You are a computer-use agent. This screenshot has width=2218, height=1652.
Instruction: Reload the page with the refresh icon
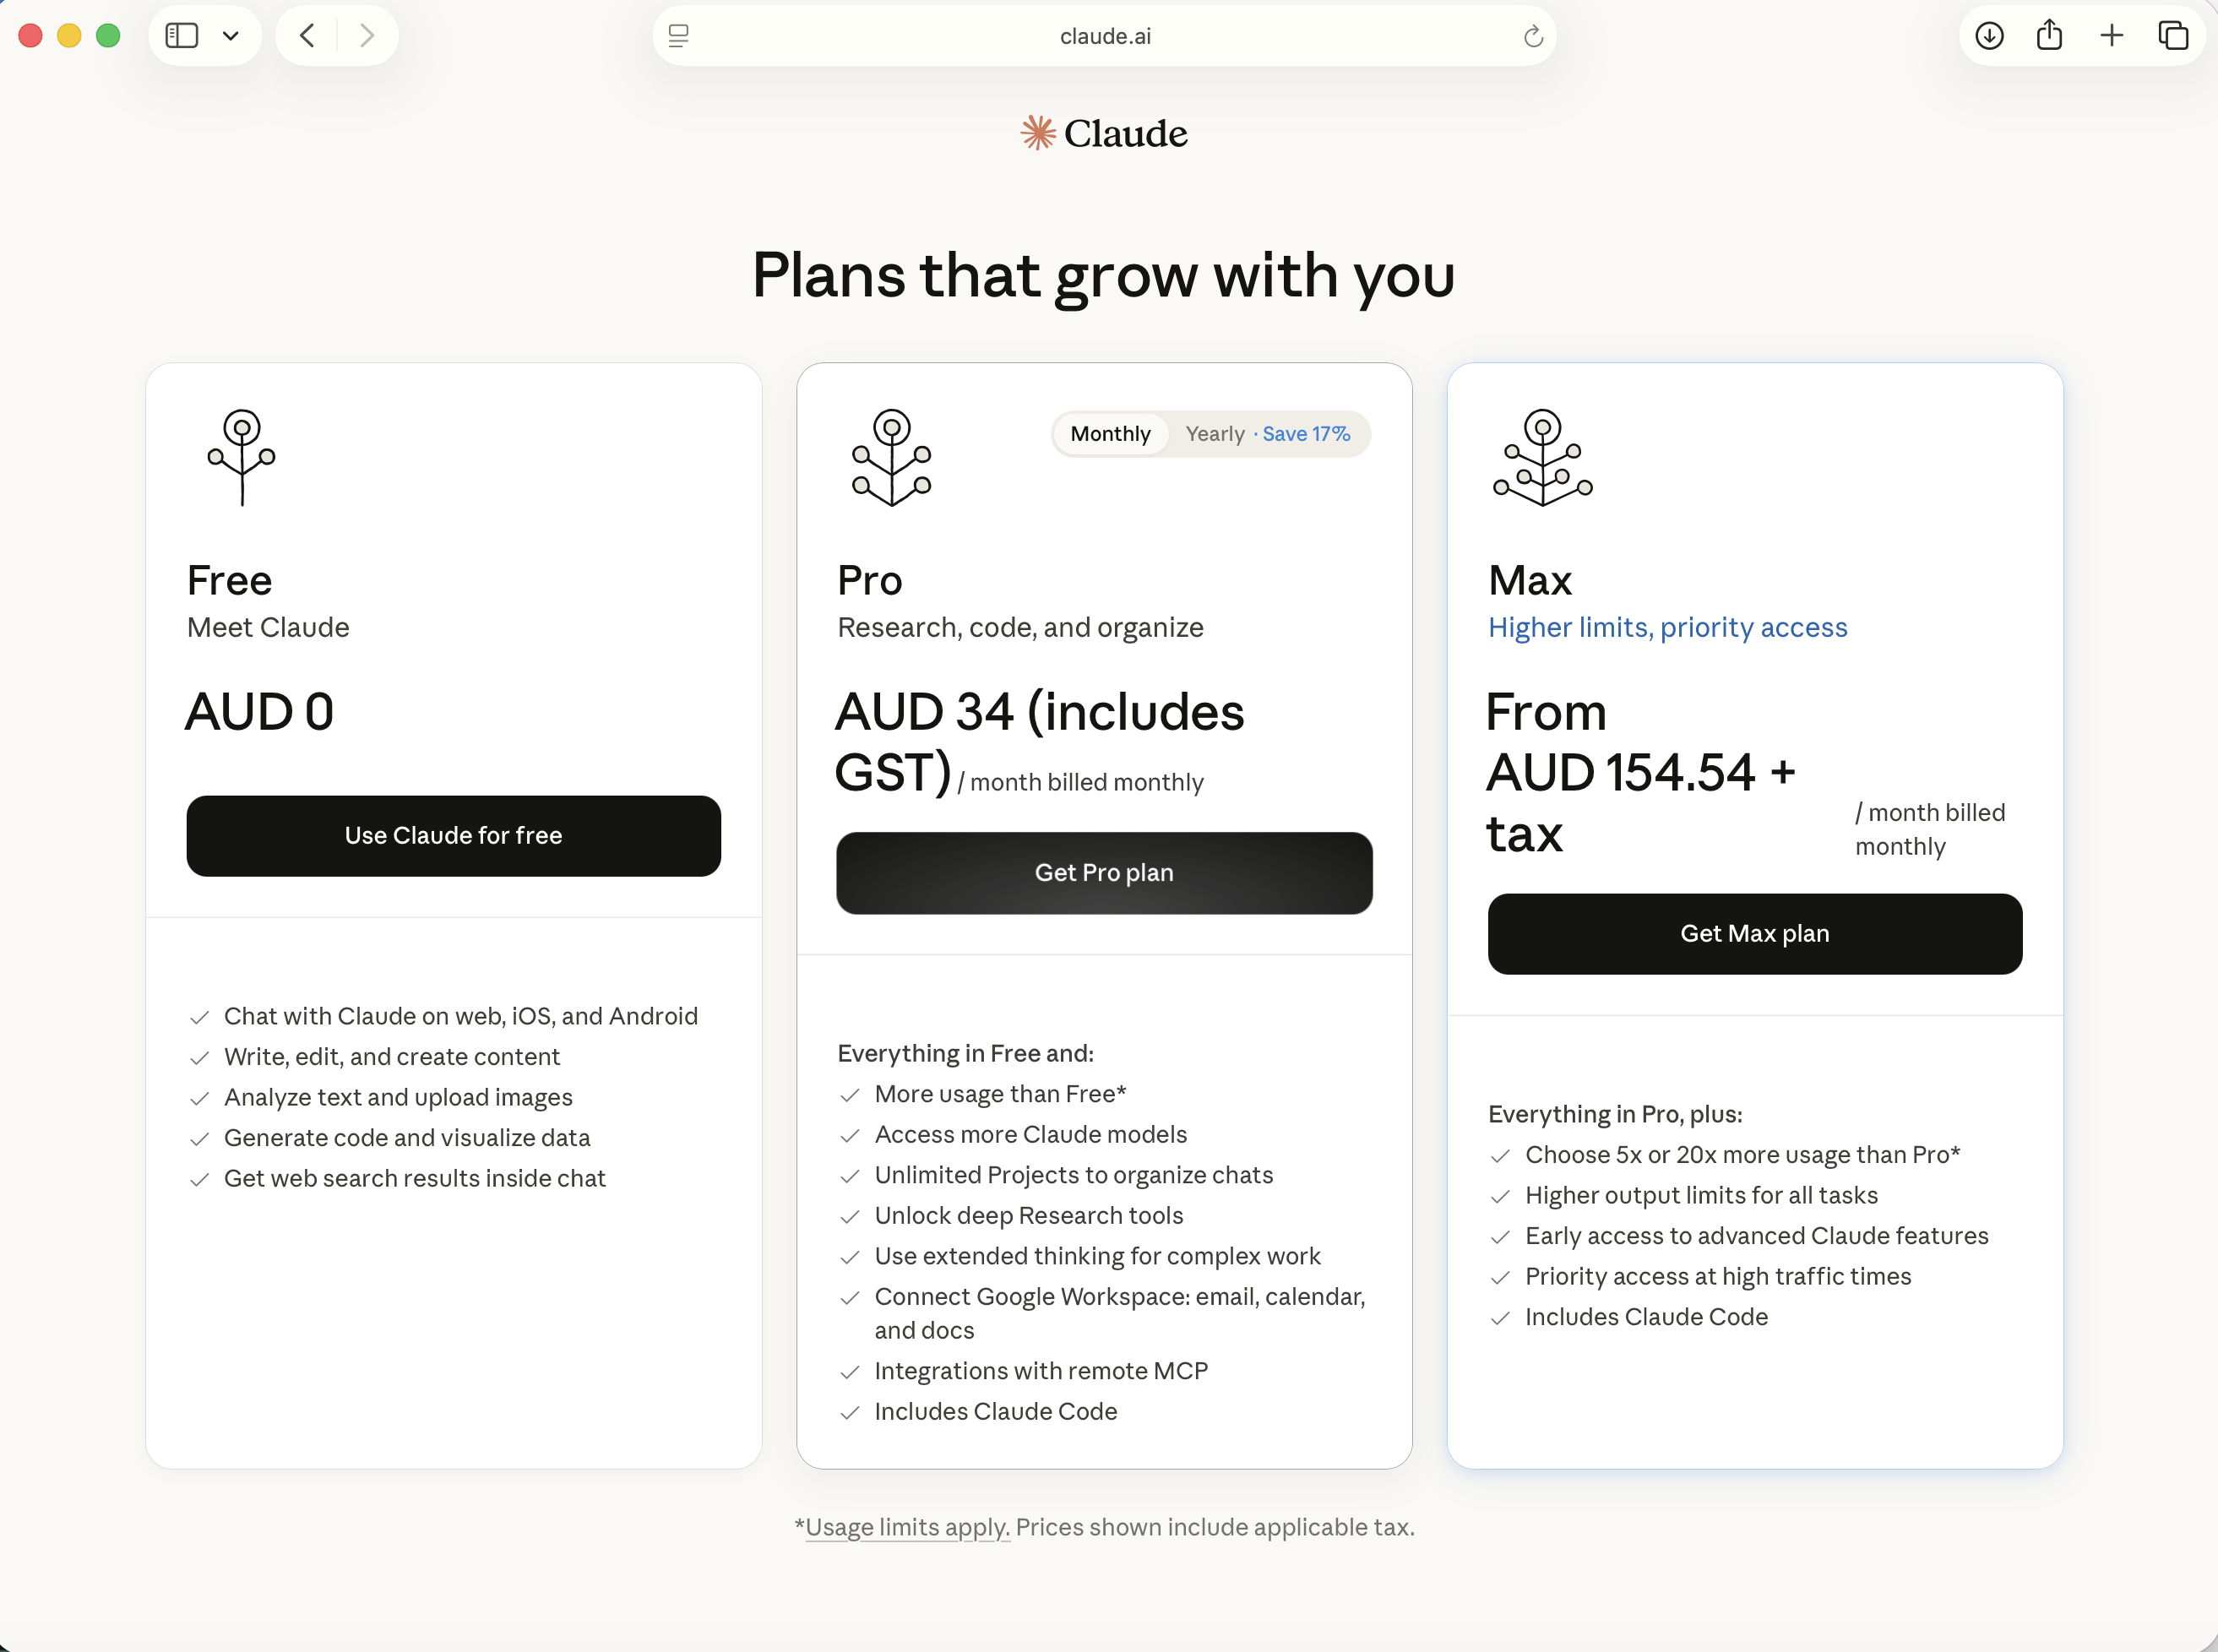click(x=1533, y=37)
